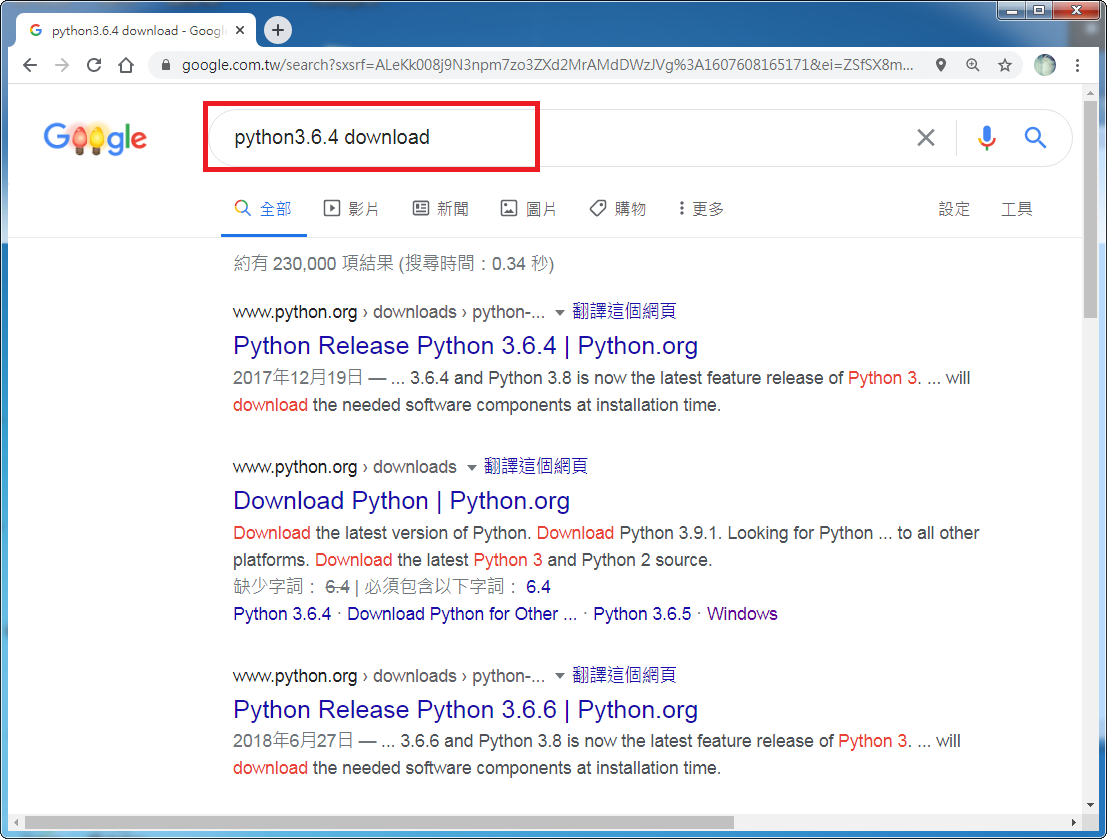Screen dimensions: 1107x839
Task: Close the python3.6.4 download tab
Action: [x=240, y=30]
